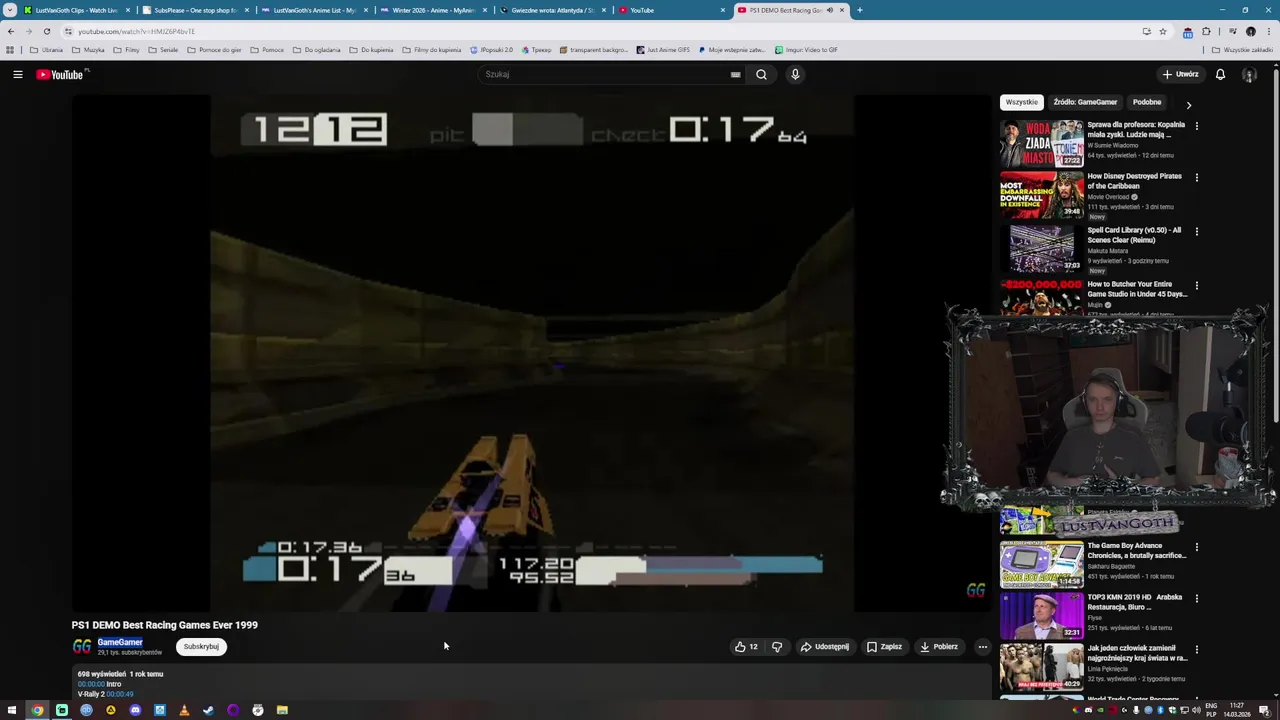Open the Filmy bookmarks folder
The height and width of the screenshot is (720, 1280).
tap(126, 50)
